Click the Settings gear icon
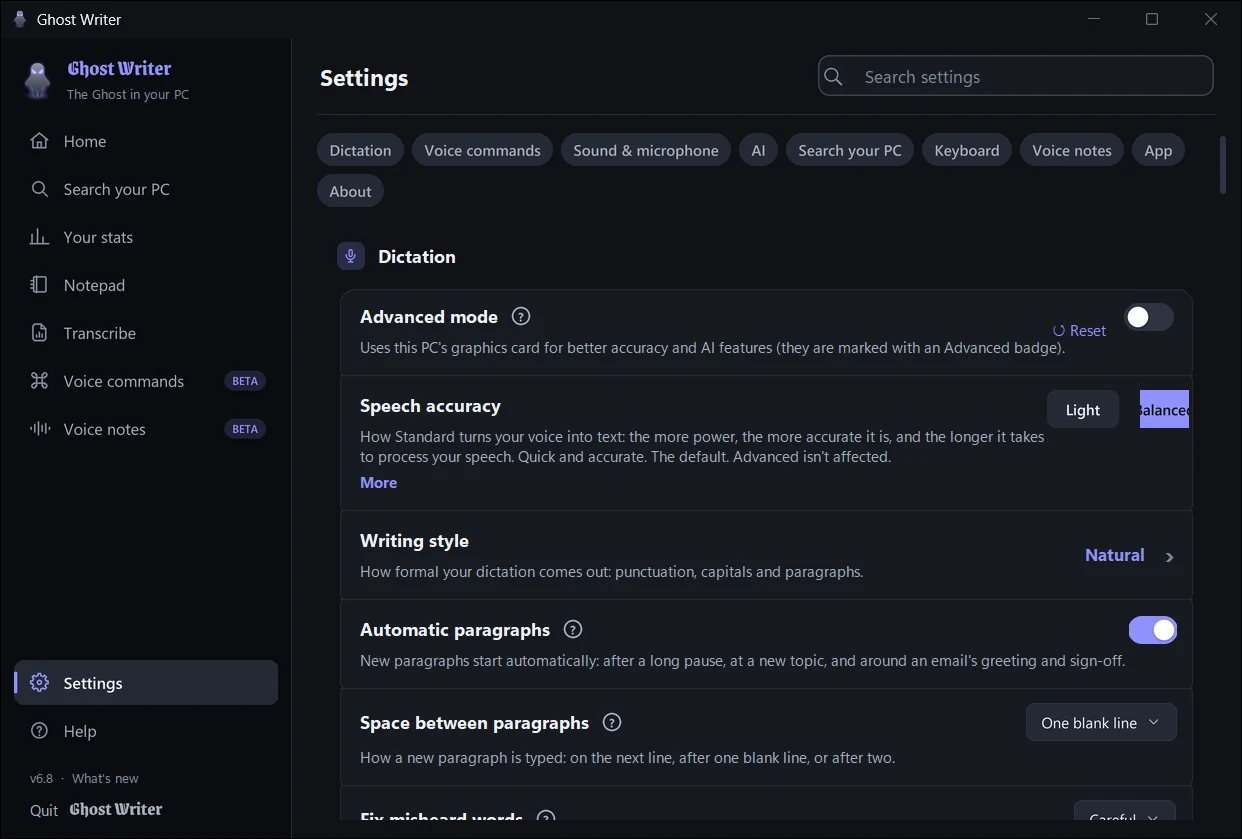1242x839 pixels. pyautogui.click(x=39, y=683)
